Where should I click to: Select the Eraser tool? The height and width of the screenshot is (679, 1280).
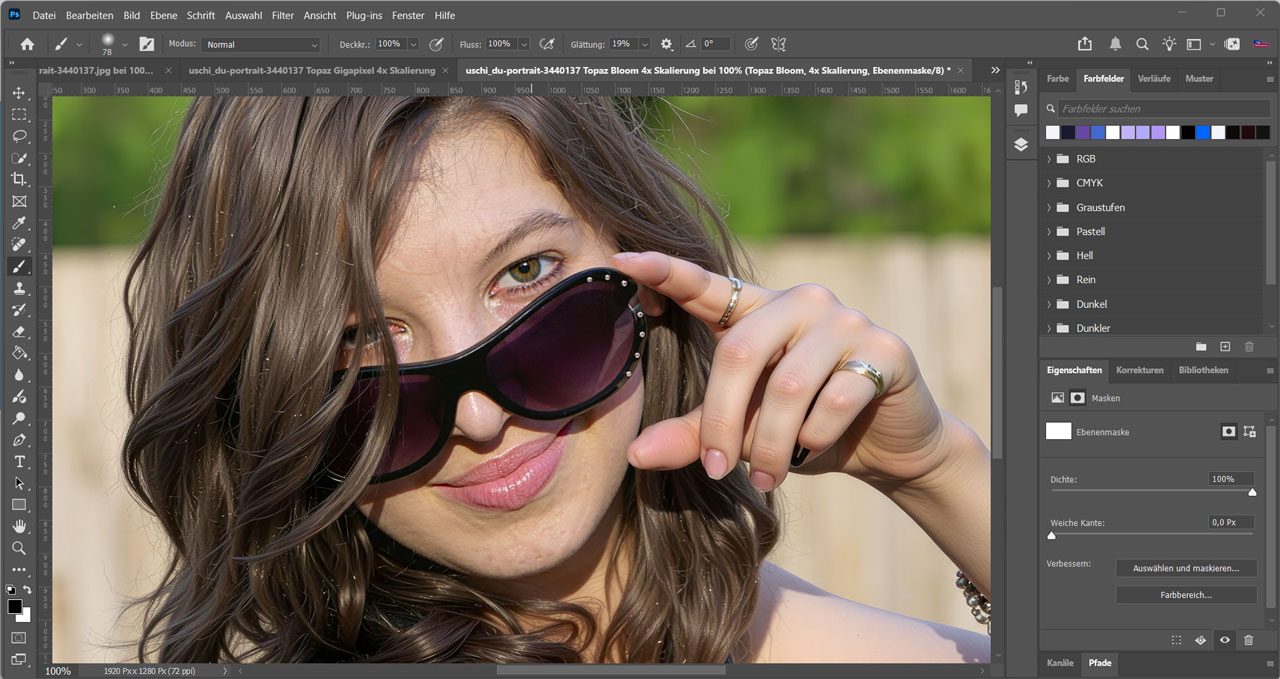pyautogui.click(x=19, y=331)
